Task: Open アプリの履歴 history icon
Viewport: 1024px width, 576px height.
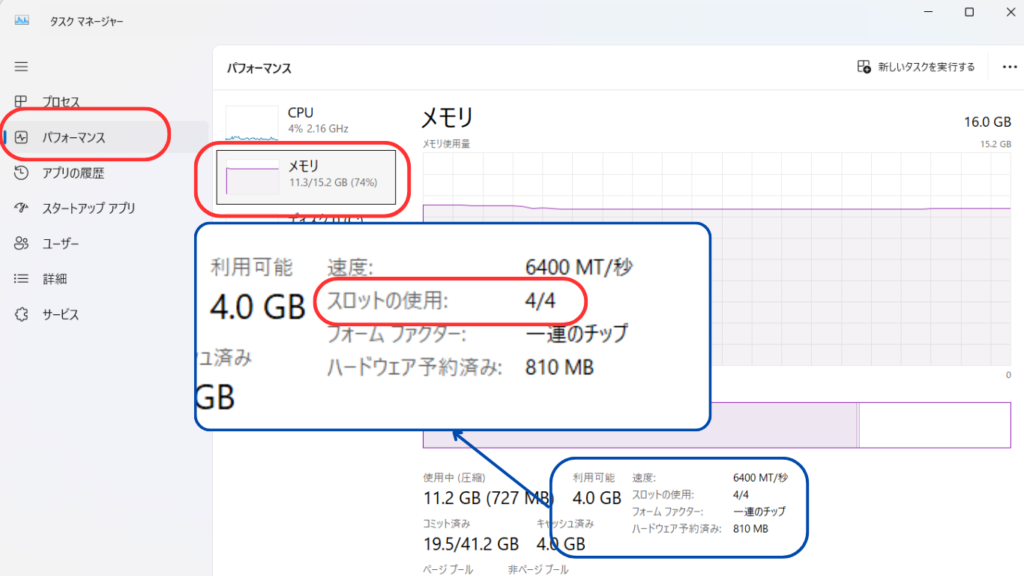Action: tap(21, 173)
